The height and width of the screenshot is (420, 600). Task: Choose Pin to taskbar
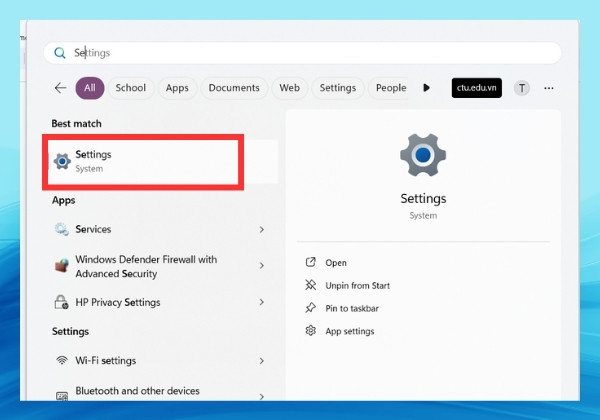tap(352, 308)
